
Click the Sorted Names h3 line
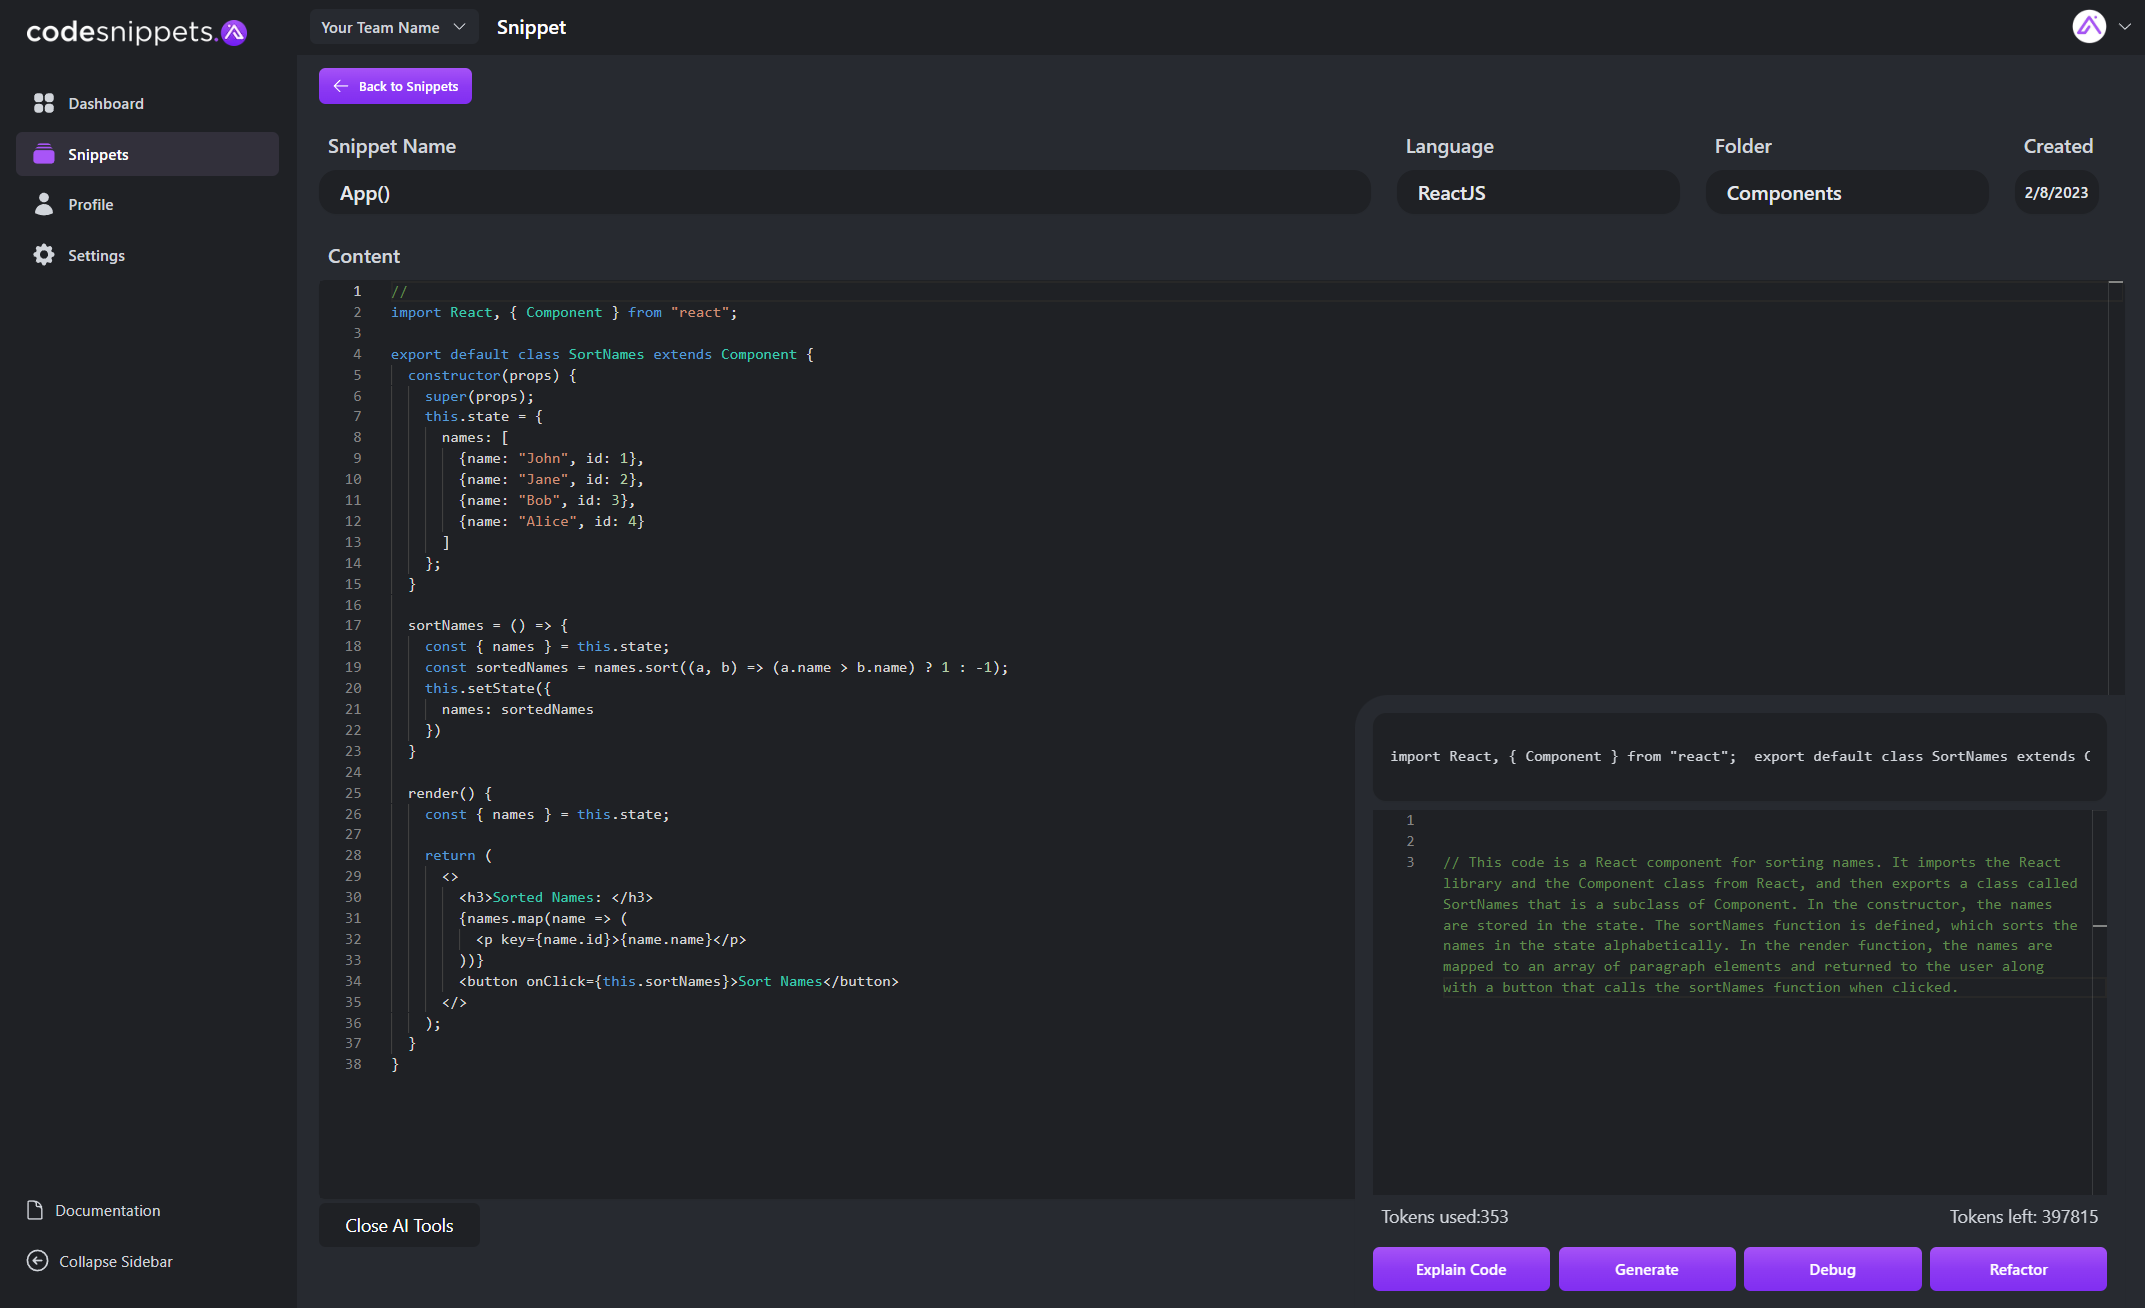pos(555,897)
